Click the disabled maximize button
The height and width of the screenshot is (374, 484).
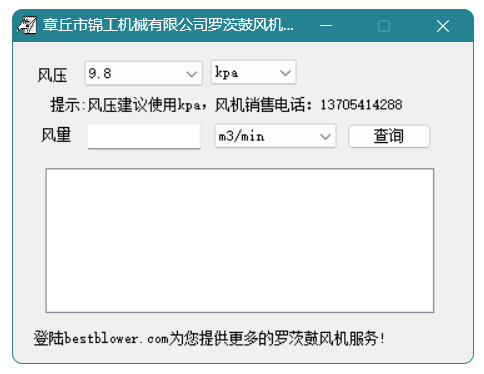(384, 26)
